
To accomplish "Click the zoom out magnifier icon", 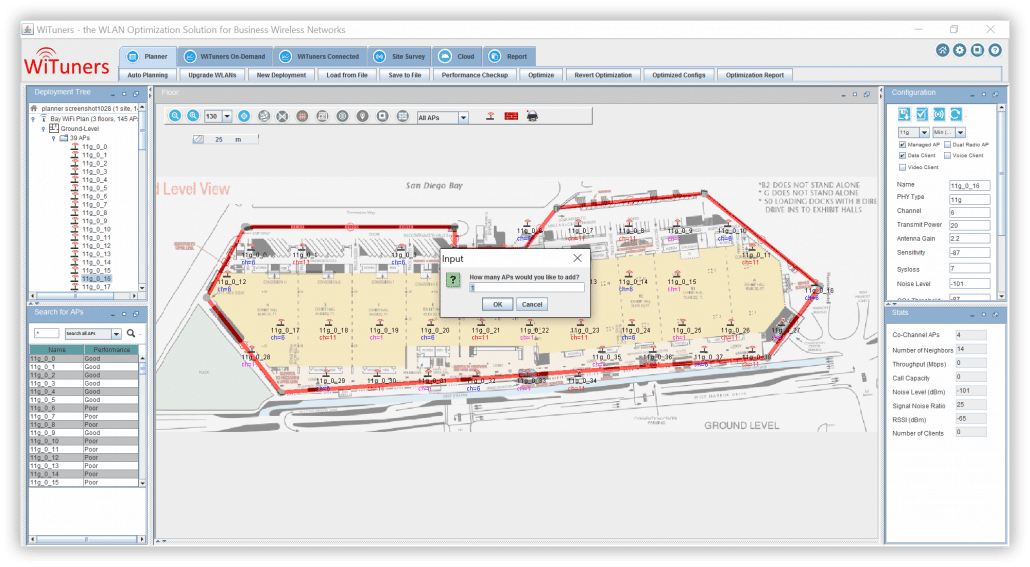I will click(175, 116).
